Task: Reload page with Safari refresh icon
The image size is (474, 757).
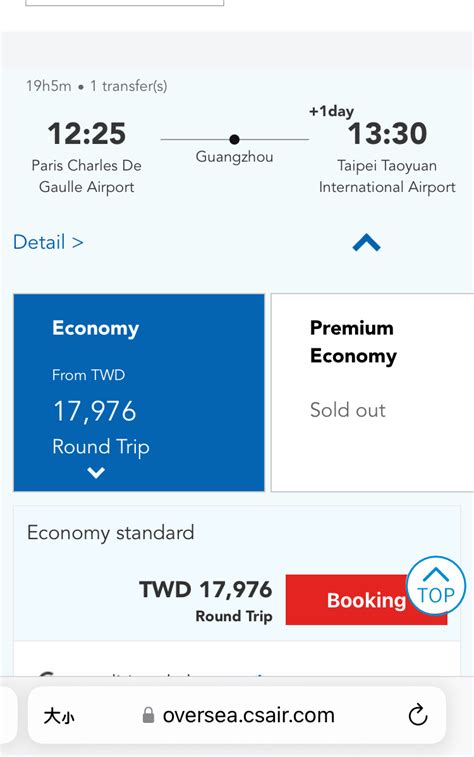Action: (418, 715)
